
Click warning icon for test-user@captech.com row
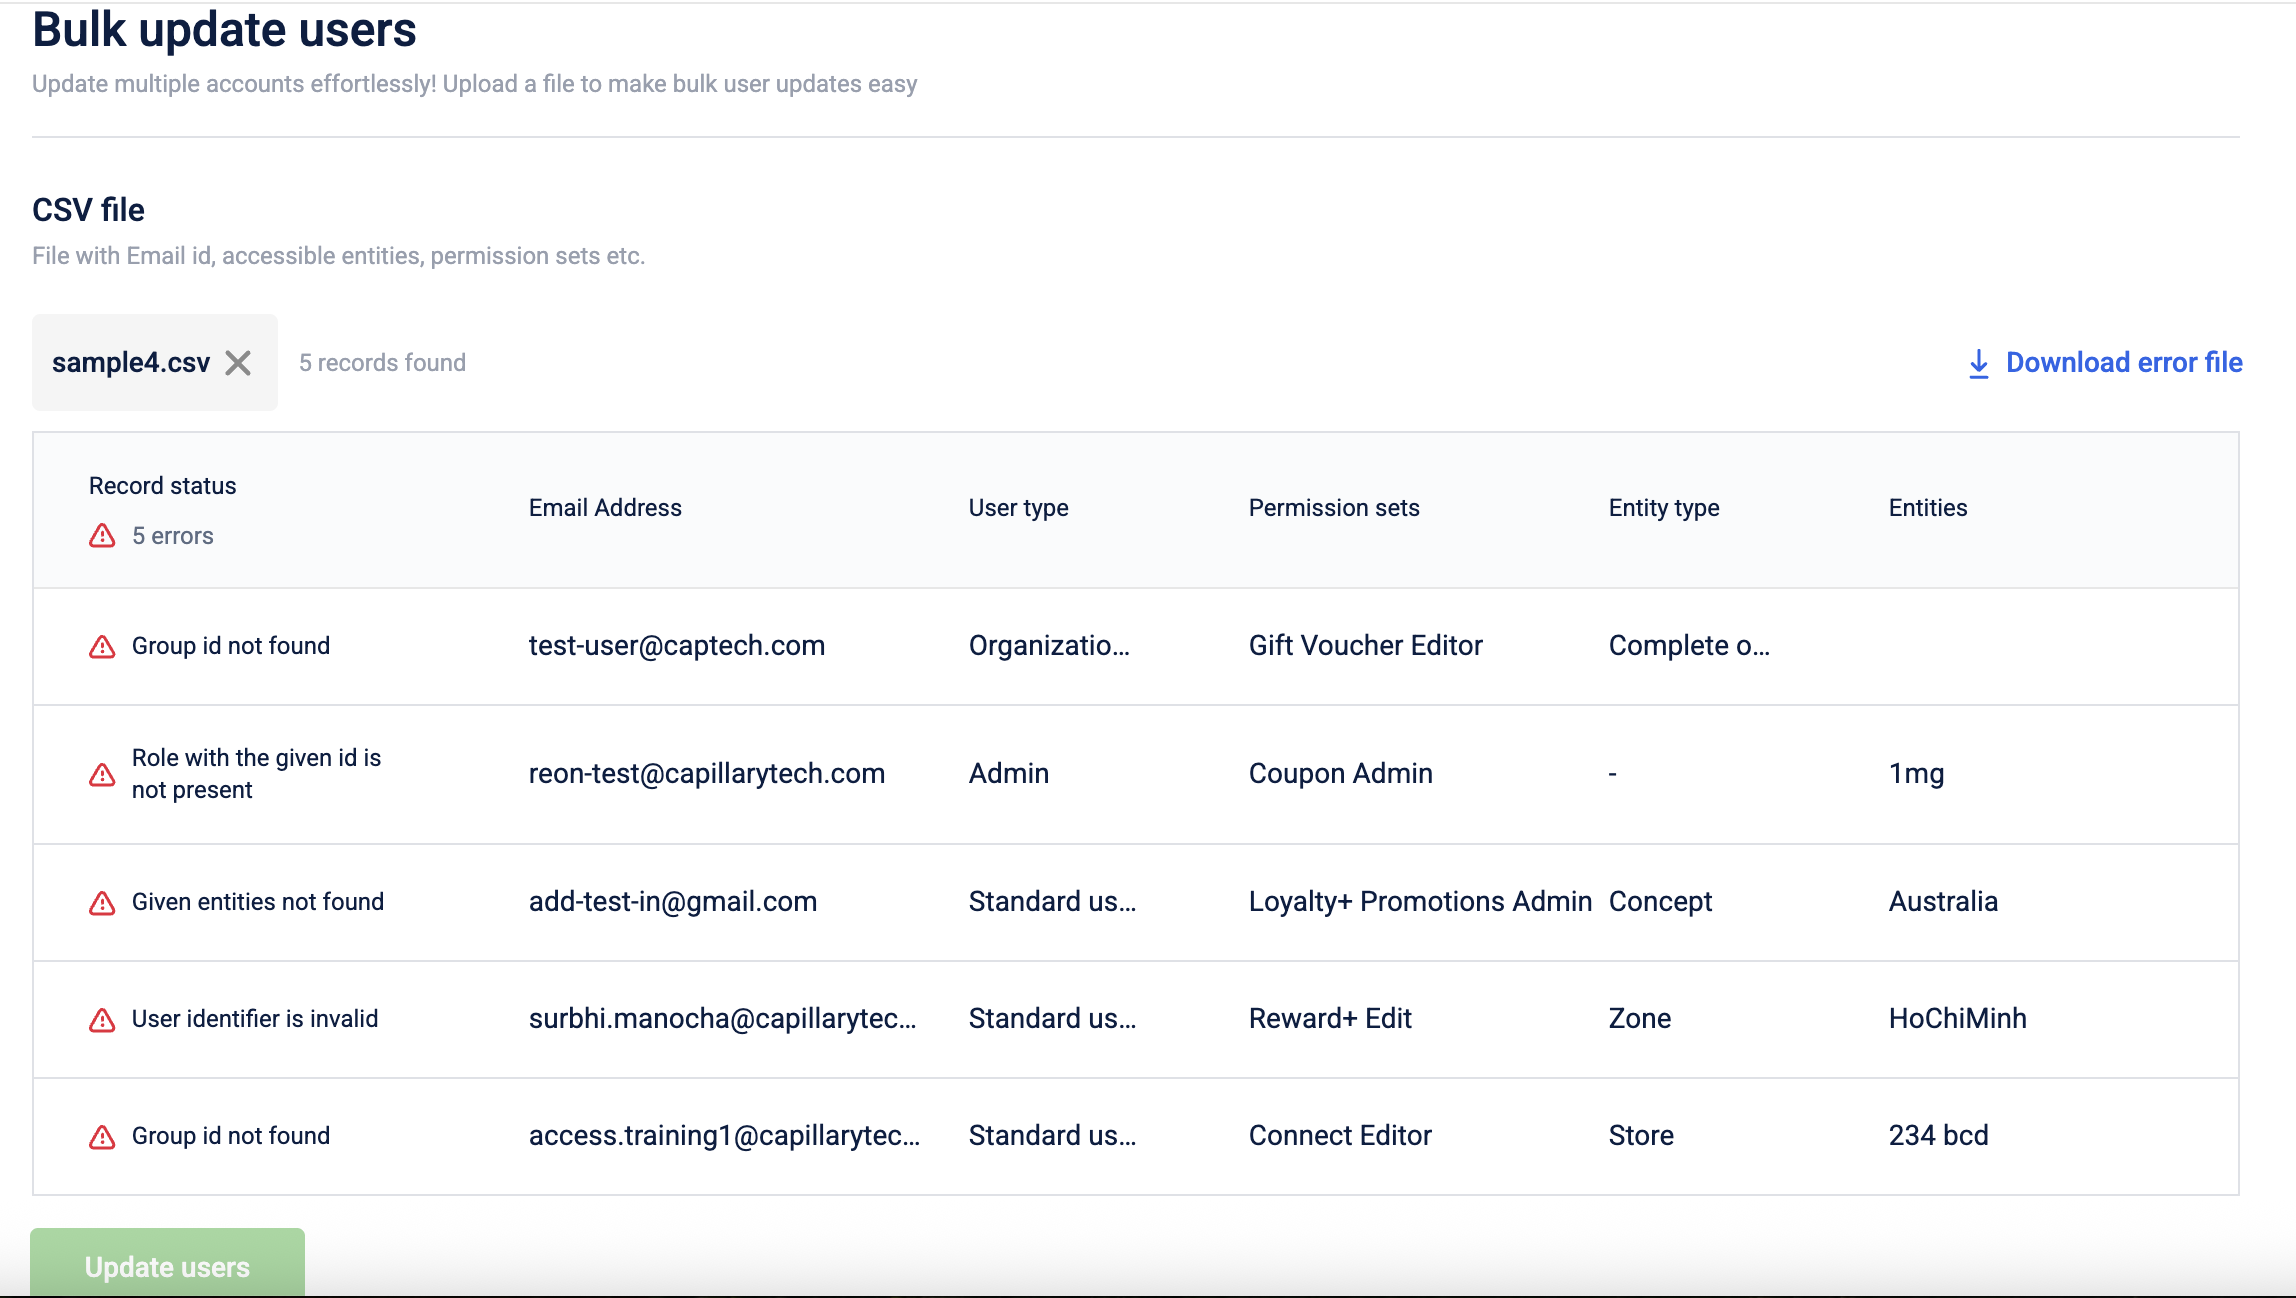(x=102, y=647)
